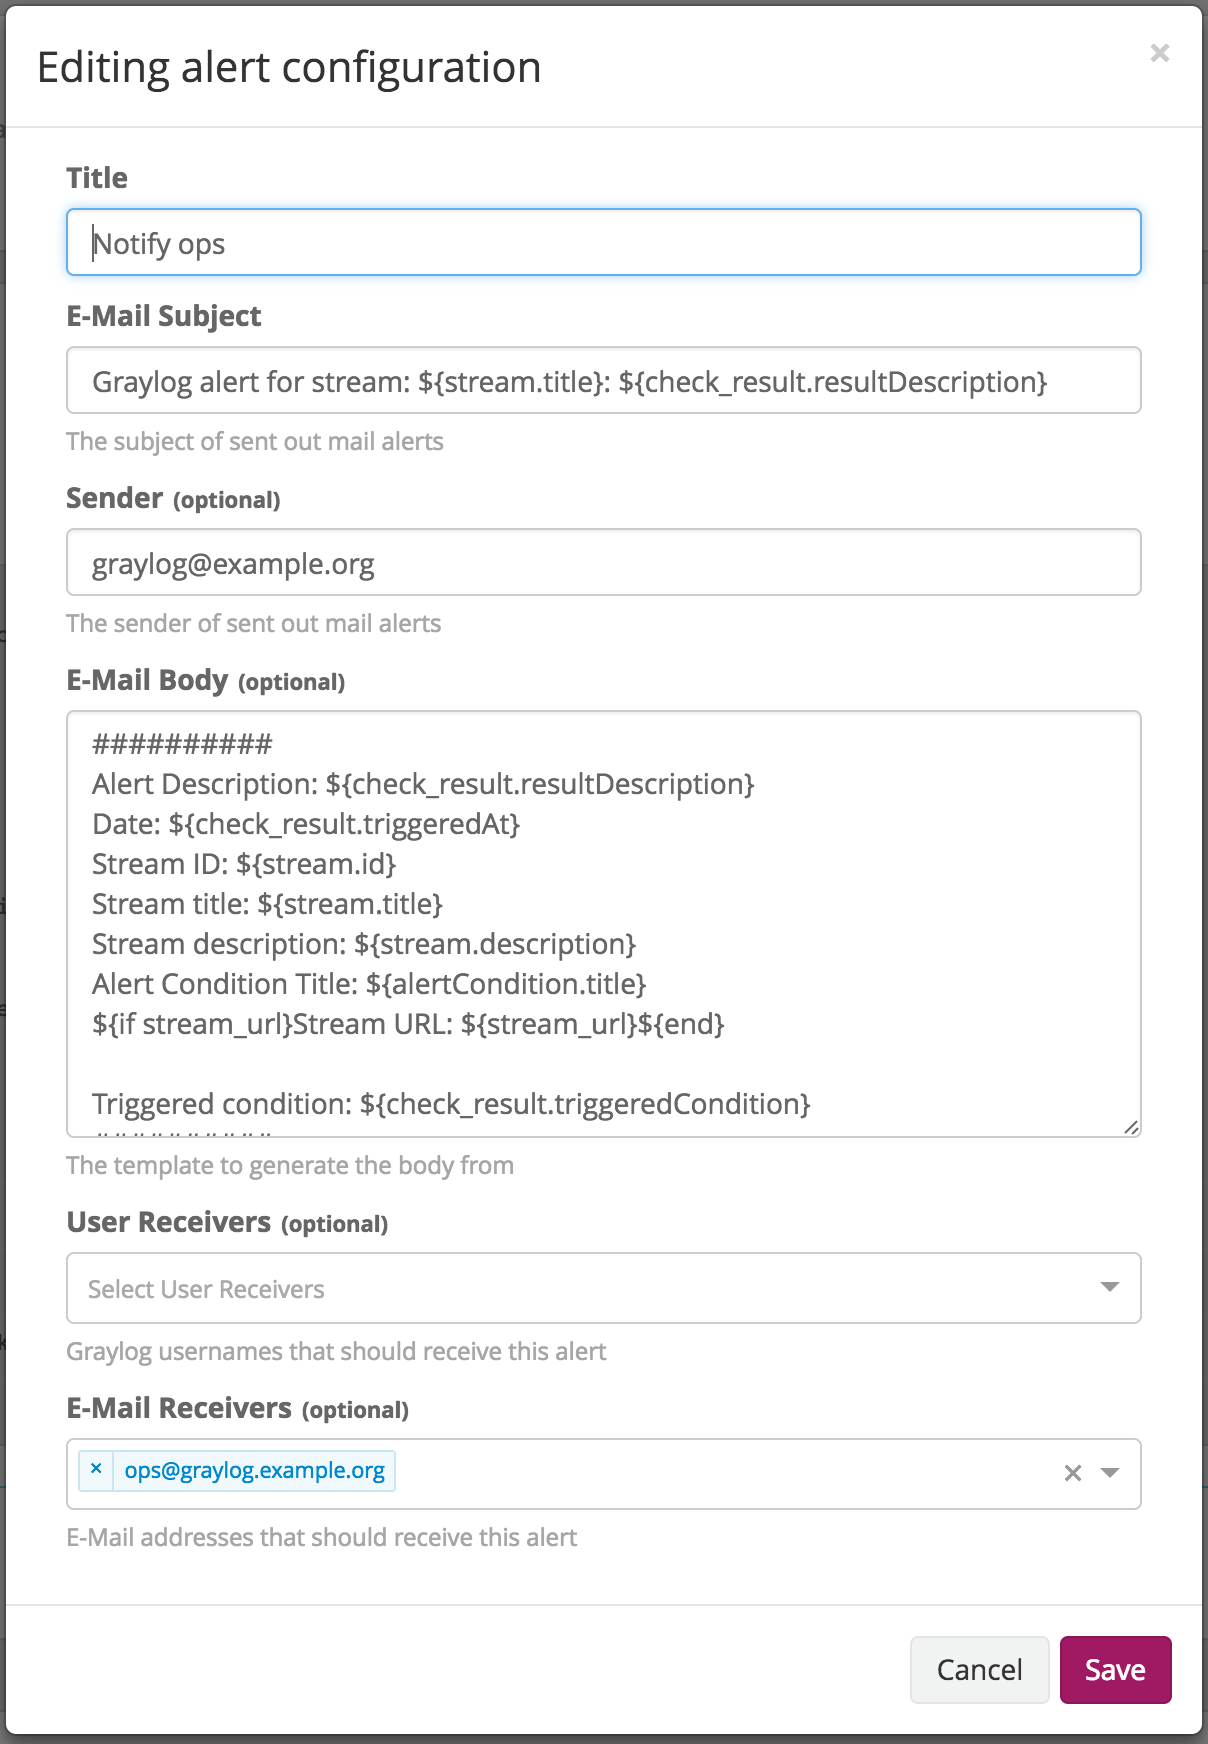Screen dimensions: 1208x1744
Task: Cancel editing the alert configuration
Action: point(979,1669)
